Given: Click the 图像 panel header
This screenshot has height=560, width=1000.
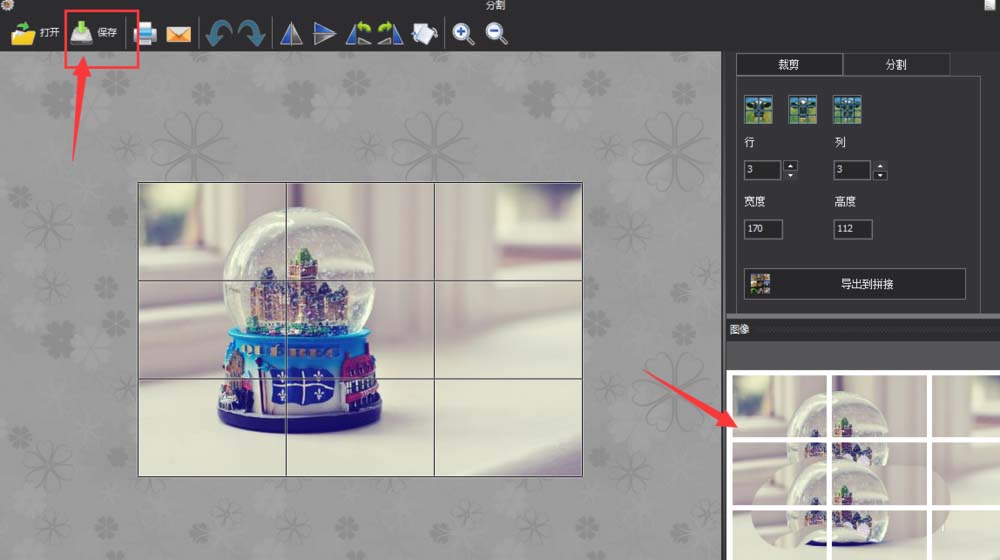Looking at the screenshot, I should [x=863, y=329].
